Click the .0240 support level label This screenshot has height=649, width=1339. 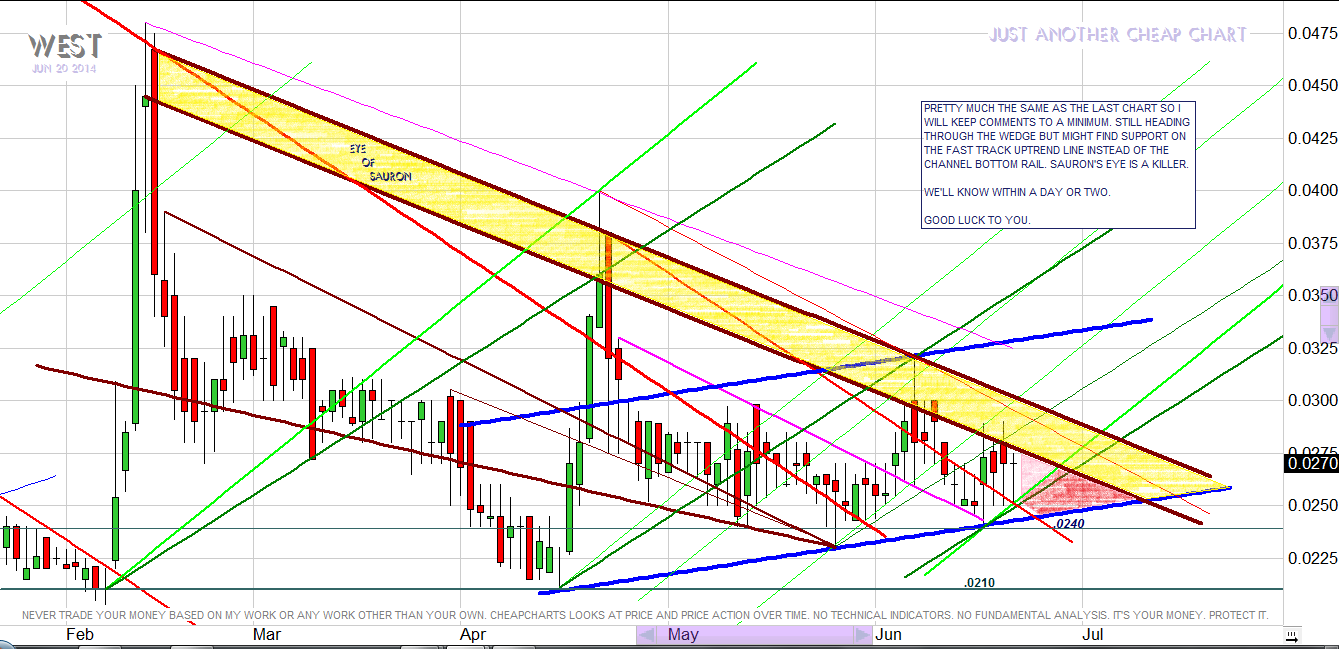[1070, 523]
